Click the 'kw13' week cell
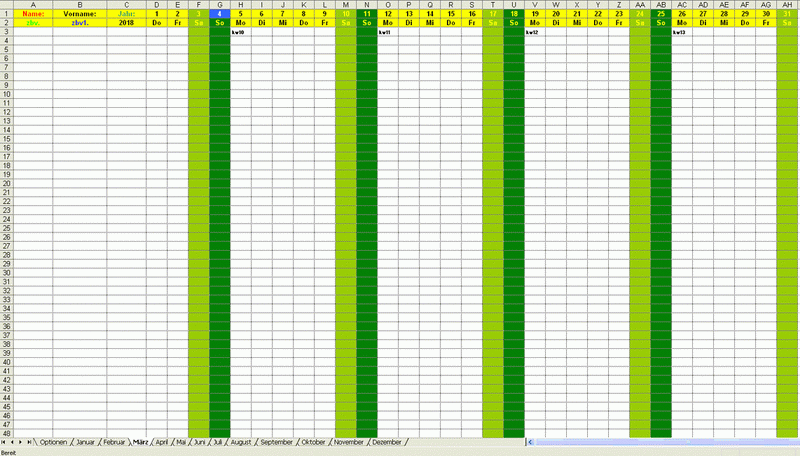 [x=682, y=32]
